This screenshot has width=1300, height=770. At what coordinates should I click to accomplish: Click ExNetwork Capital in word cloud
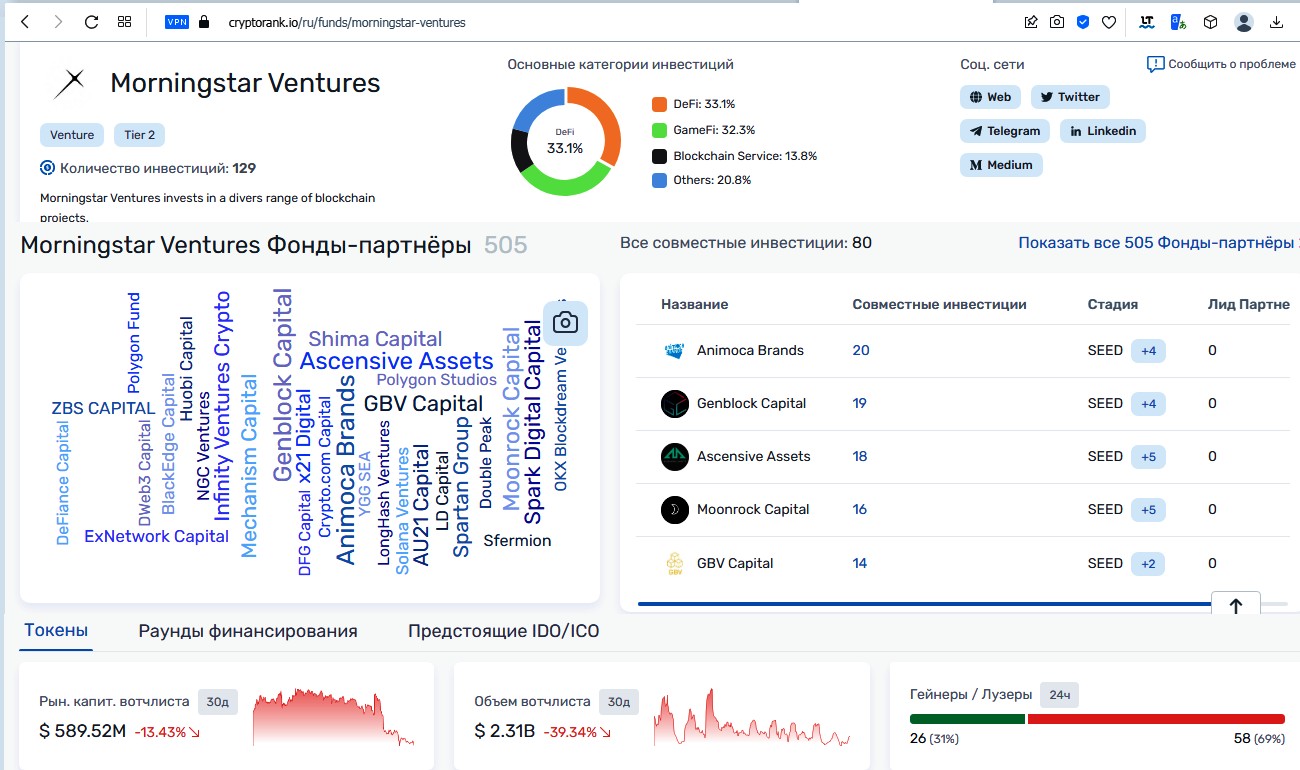tap(157, 537)
